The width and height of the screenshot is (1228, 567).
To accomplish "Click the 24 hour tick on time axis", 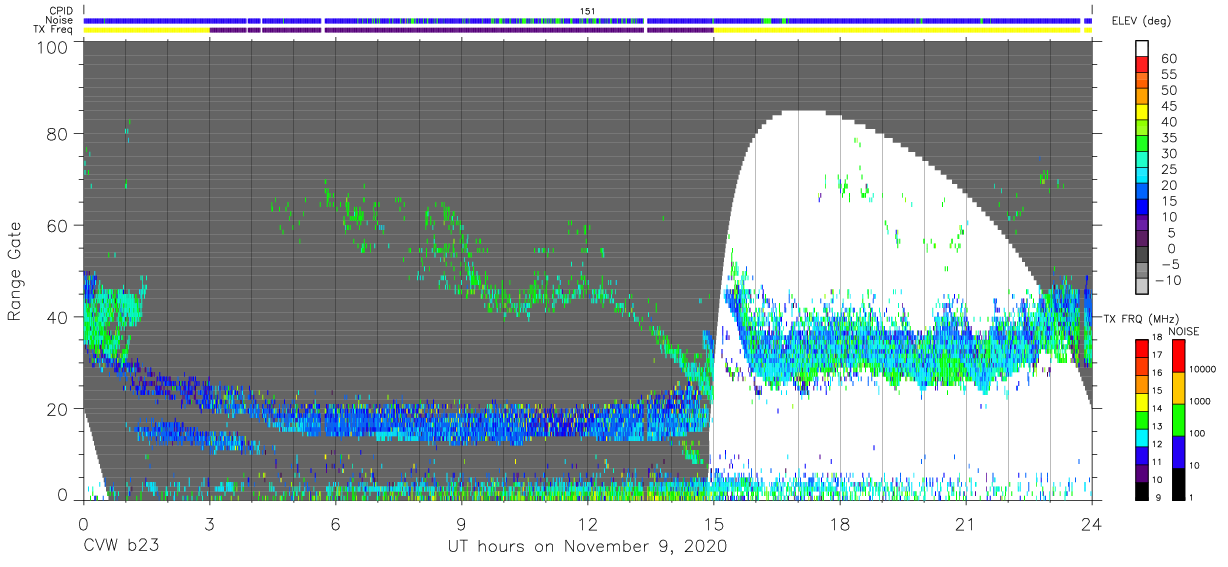I will 1091,523.
